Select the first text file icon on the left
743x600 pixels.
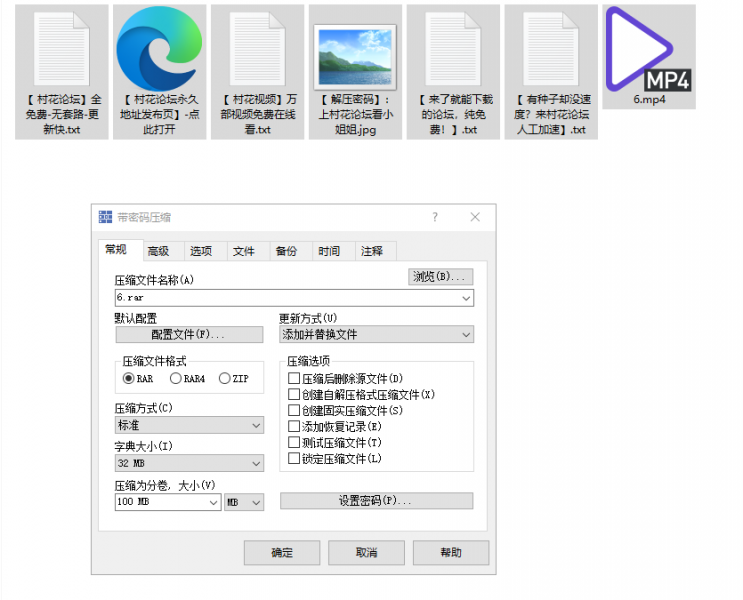62,50
